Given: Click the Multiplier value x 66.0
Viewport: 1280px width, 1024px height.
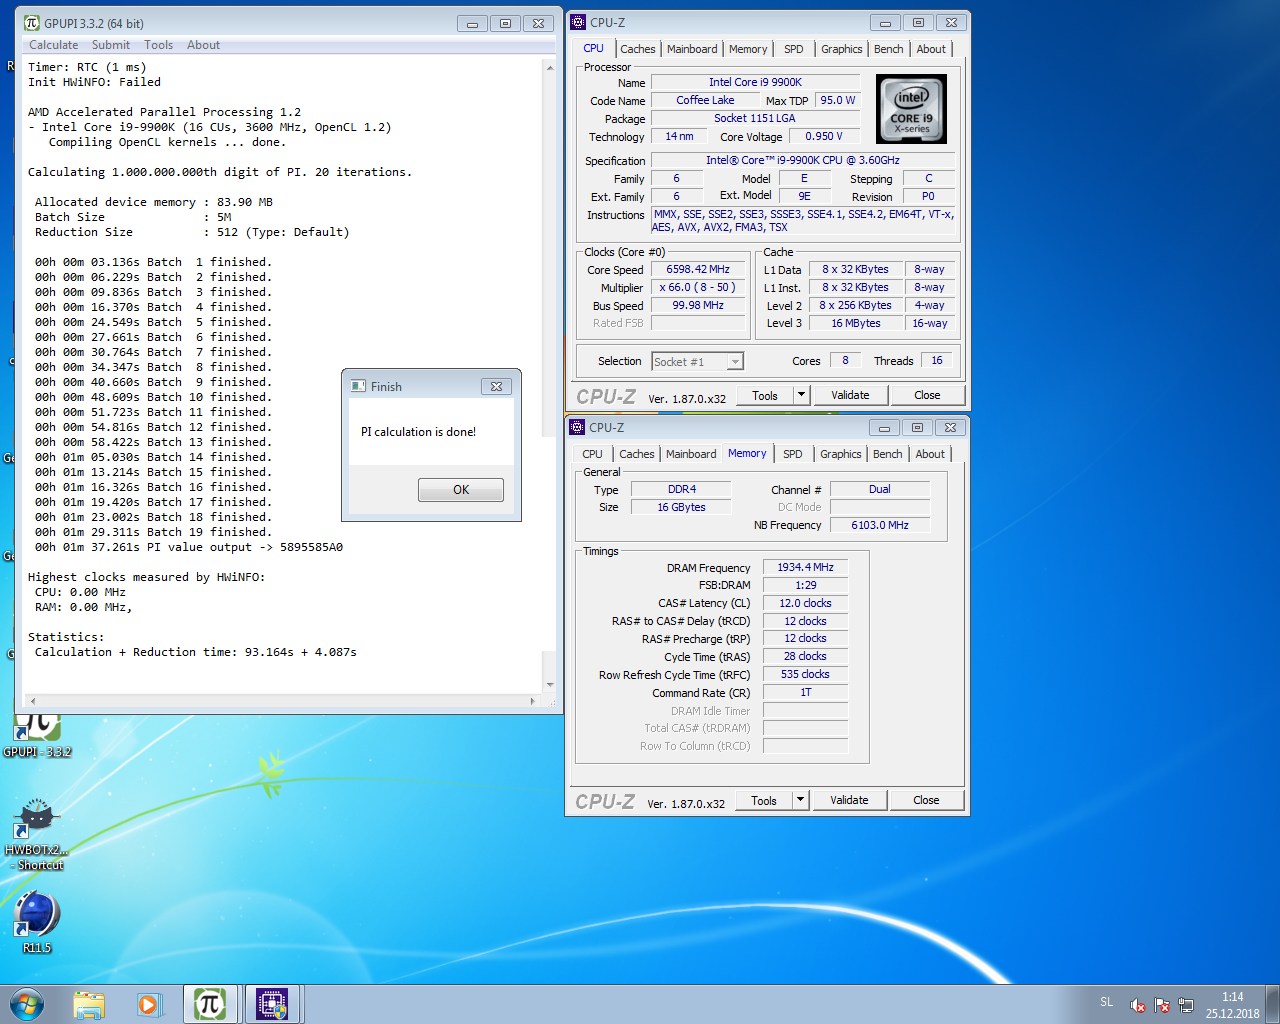Looking at the screenshot, I should click(x=698, y=288).
